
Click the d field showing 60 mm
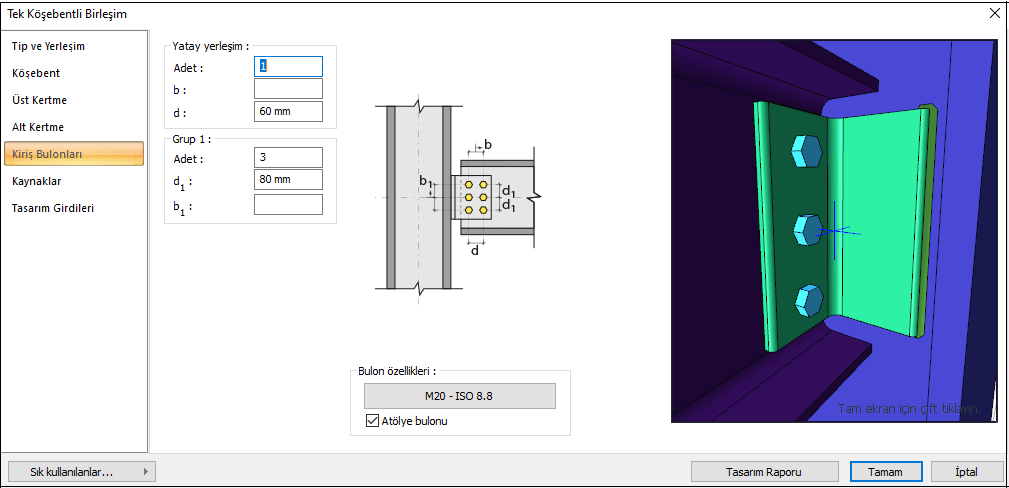click(288, 111)
